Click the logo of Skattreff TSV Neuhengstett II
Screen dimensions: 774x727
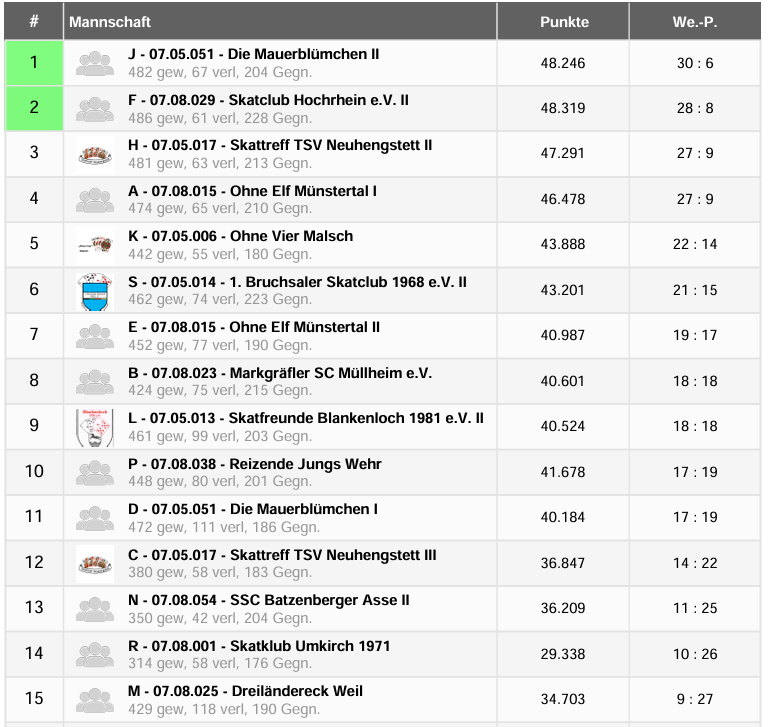click(95, 154)
